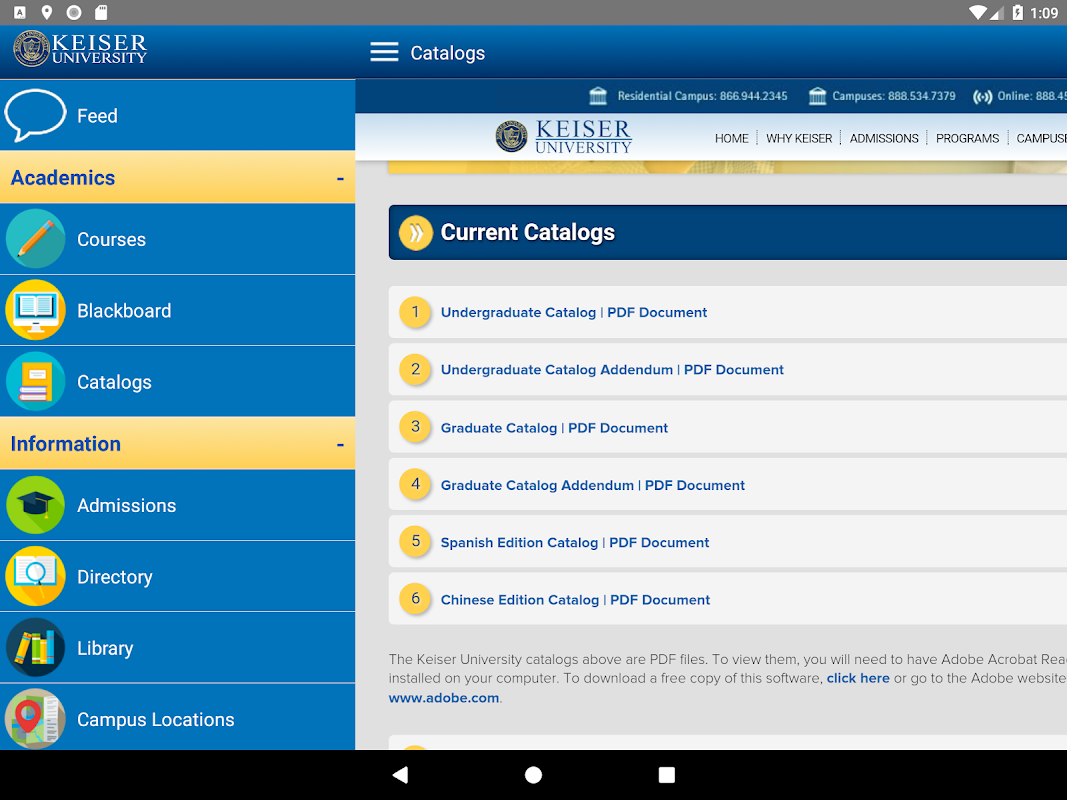Click the Campuses building icon
The width and height of the screenshot is (1067, 800).
817,96
